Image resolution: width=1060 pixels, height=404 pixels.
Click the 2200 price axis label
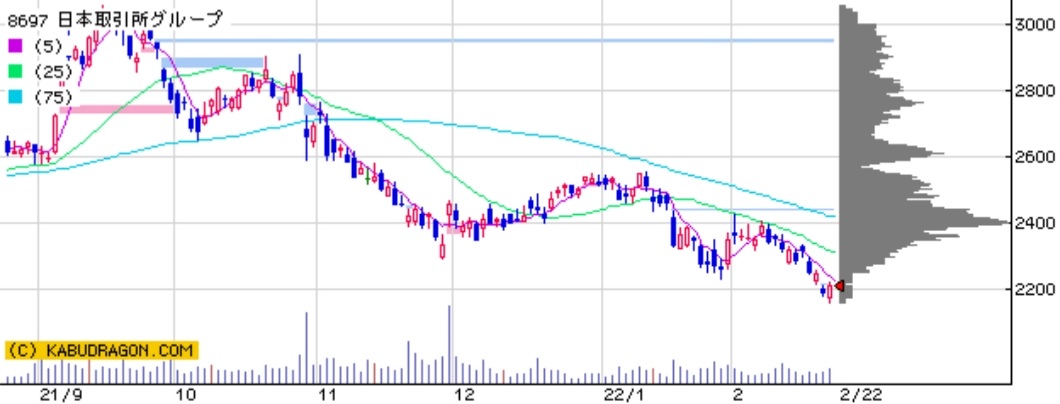[1035, 289]
